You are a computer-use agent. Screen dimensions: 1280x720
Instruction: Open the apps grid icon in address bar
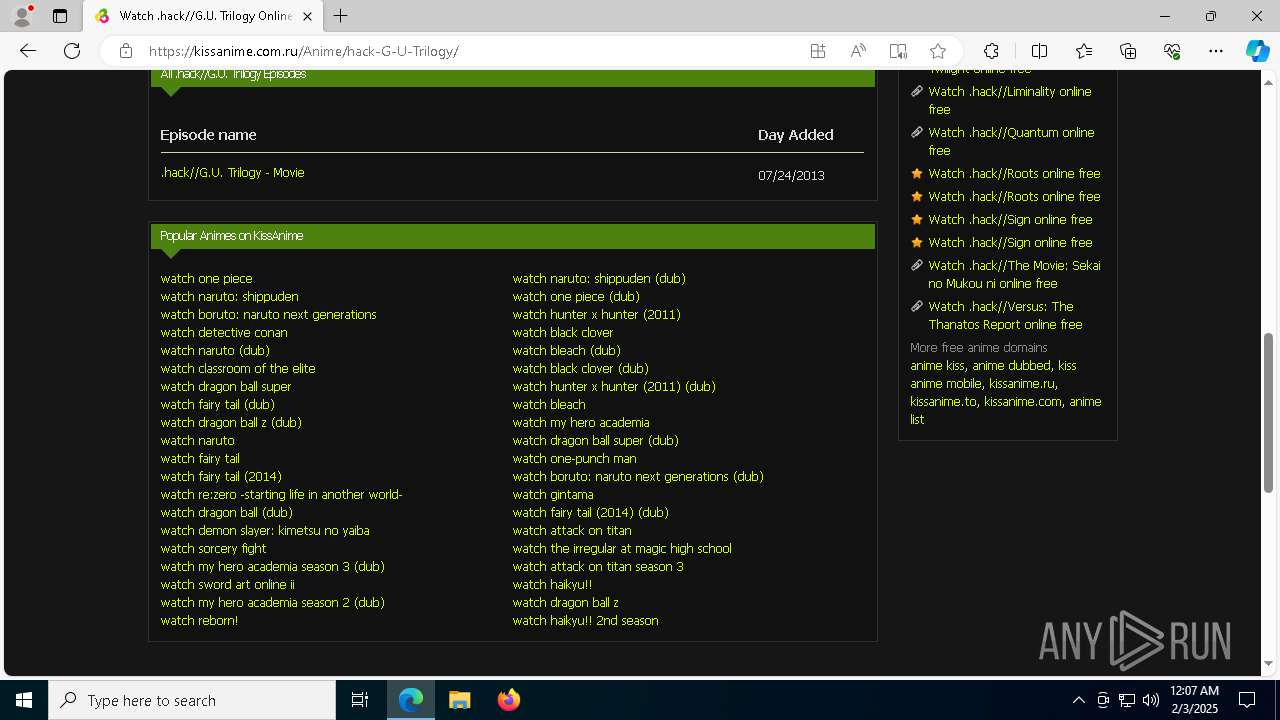818,51
